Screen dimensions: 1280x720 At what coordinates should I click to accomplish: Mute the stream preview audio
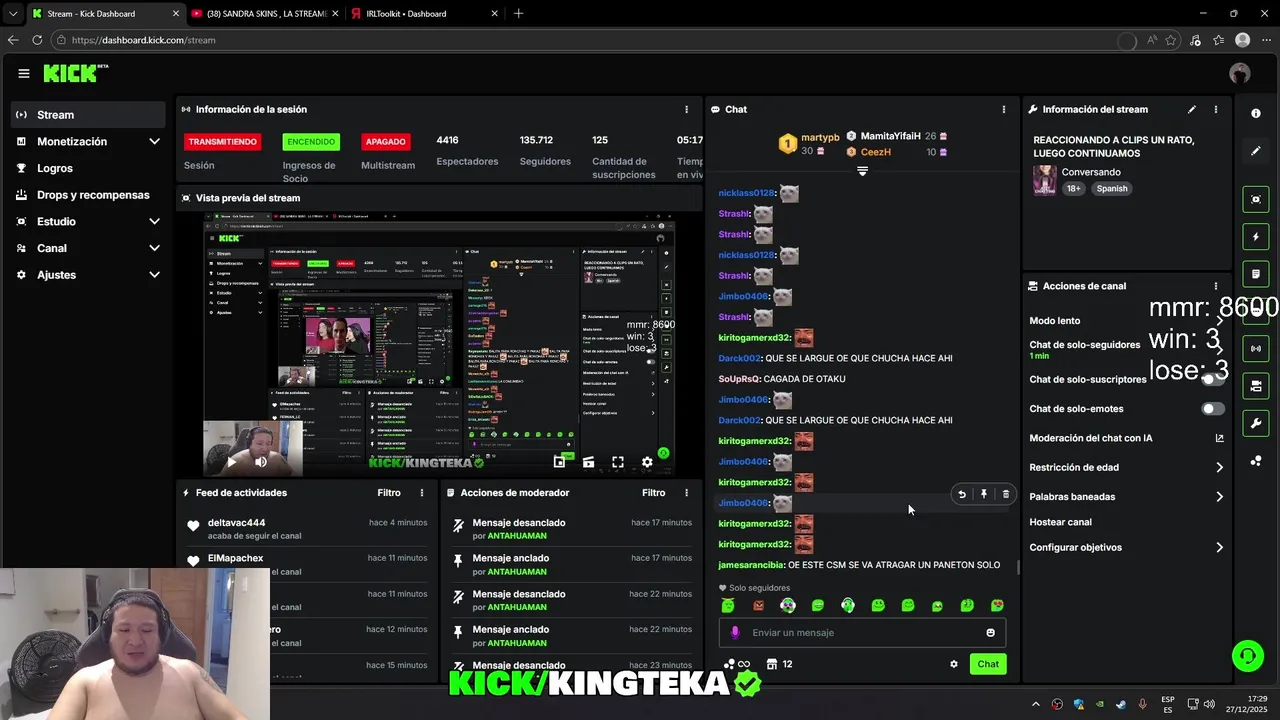(x=261, y=462)
